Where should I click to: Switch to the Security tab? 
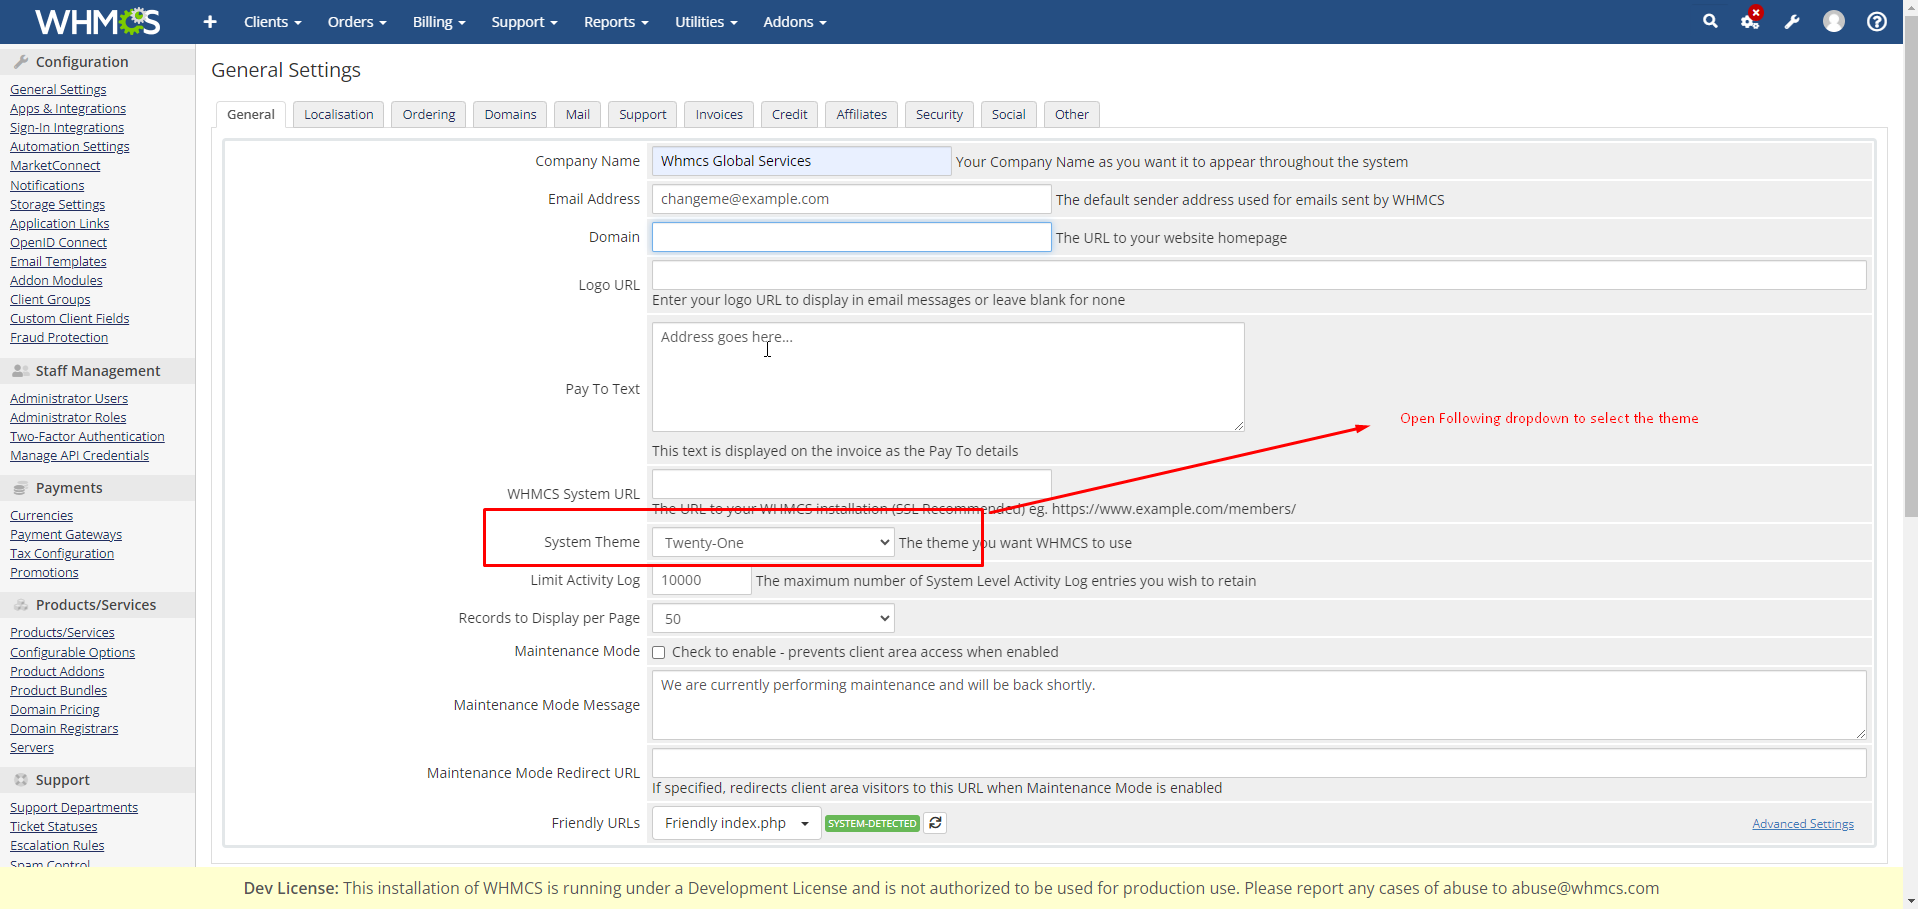939,115
